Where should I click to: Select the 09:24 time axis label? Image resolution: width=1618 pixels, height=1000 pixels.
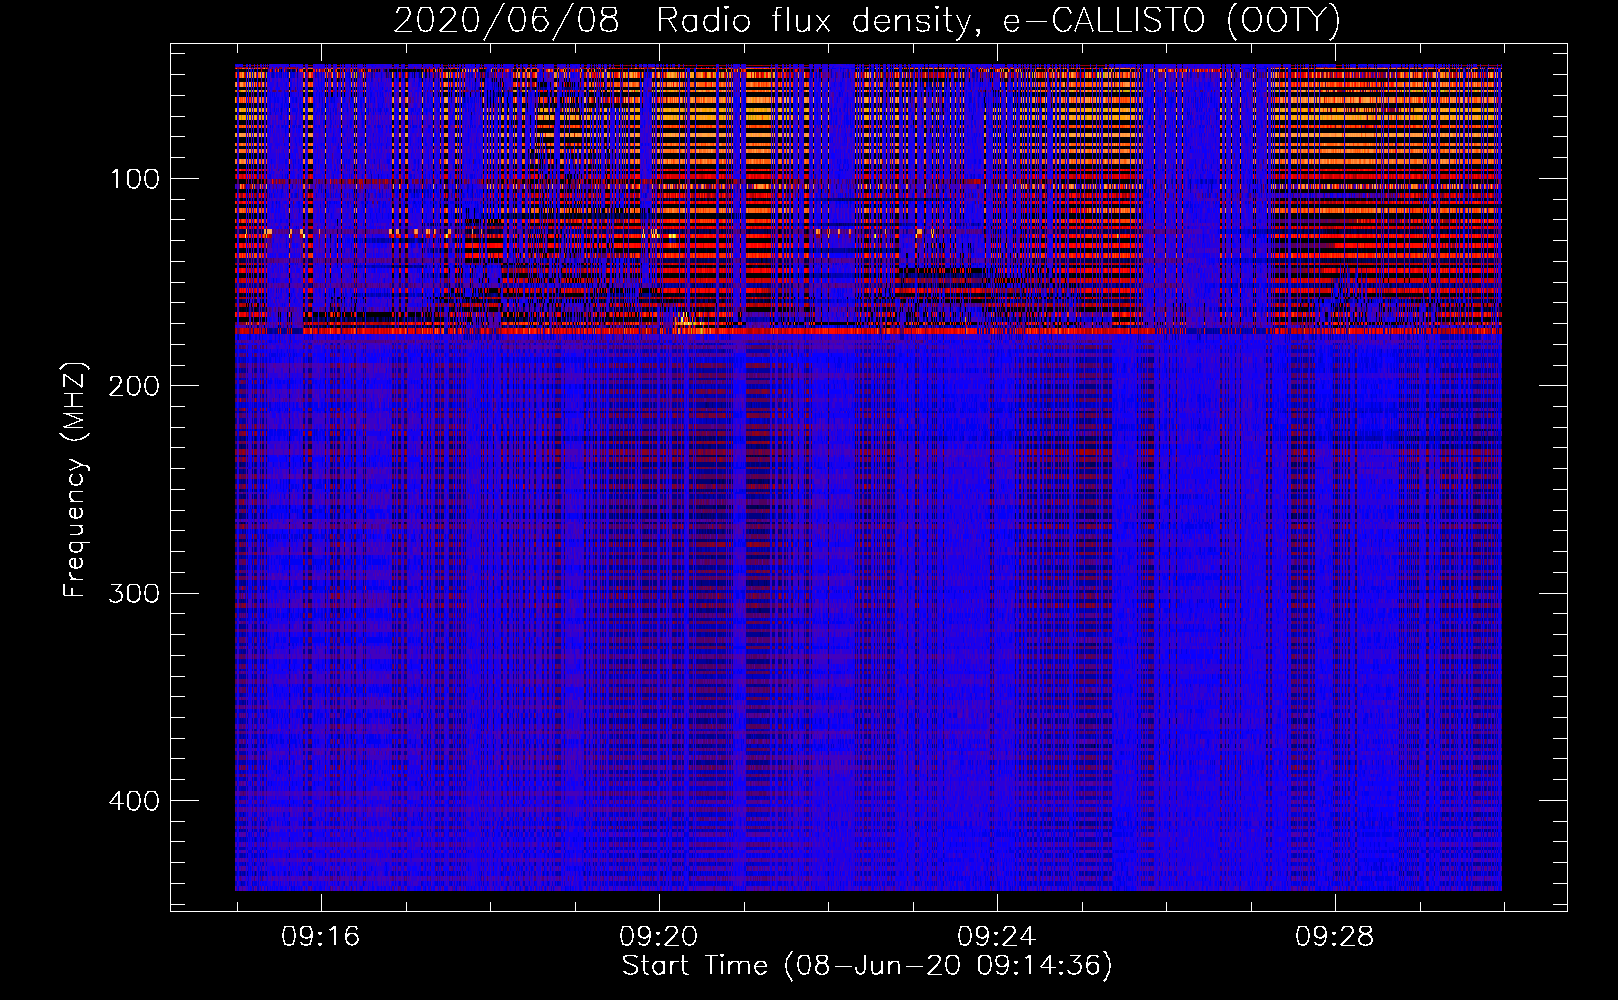[996, 937]
